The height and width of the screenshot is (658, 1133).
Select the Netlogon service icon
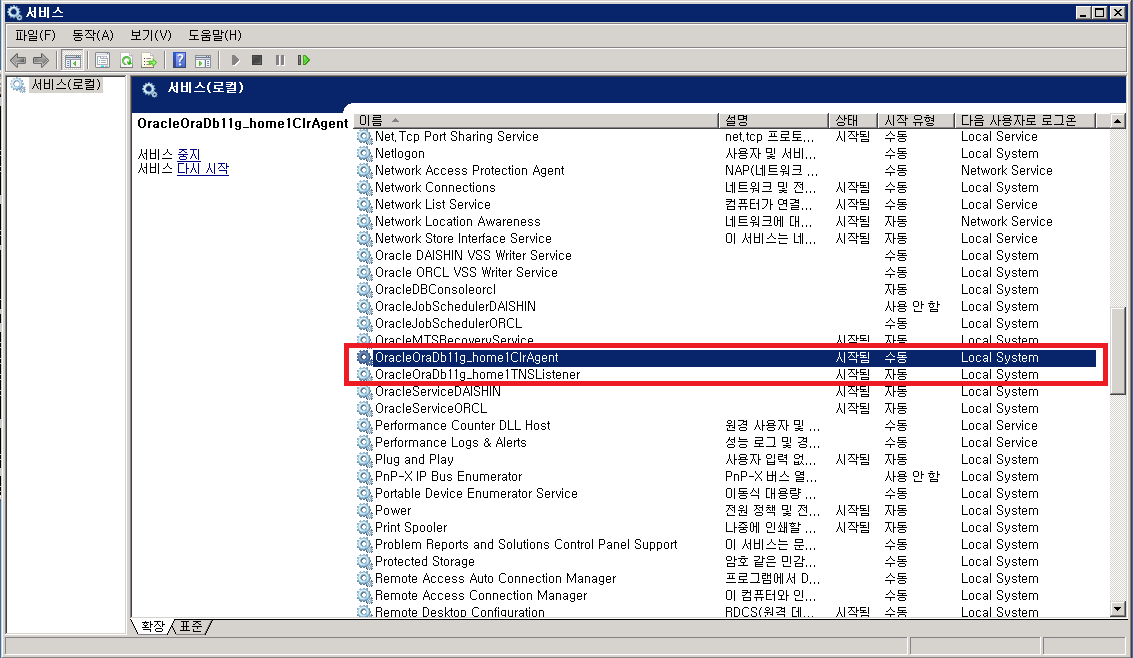pos(364,153)
